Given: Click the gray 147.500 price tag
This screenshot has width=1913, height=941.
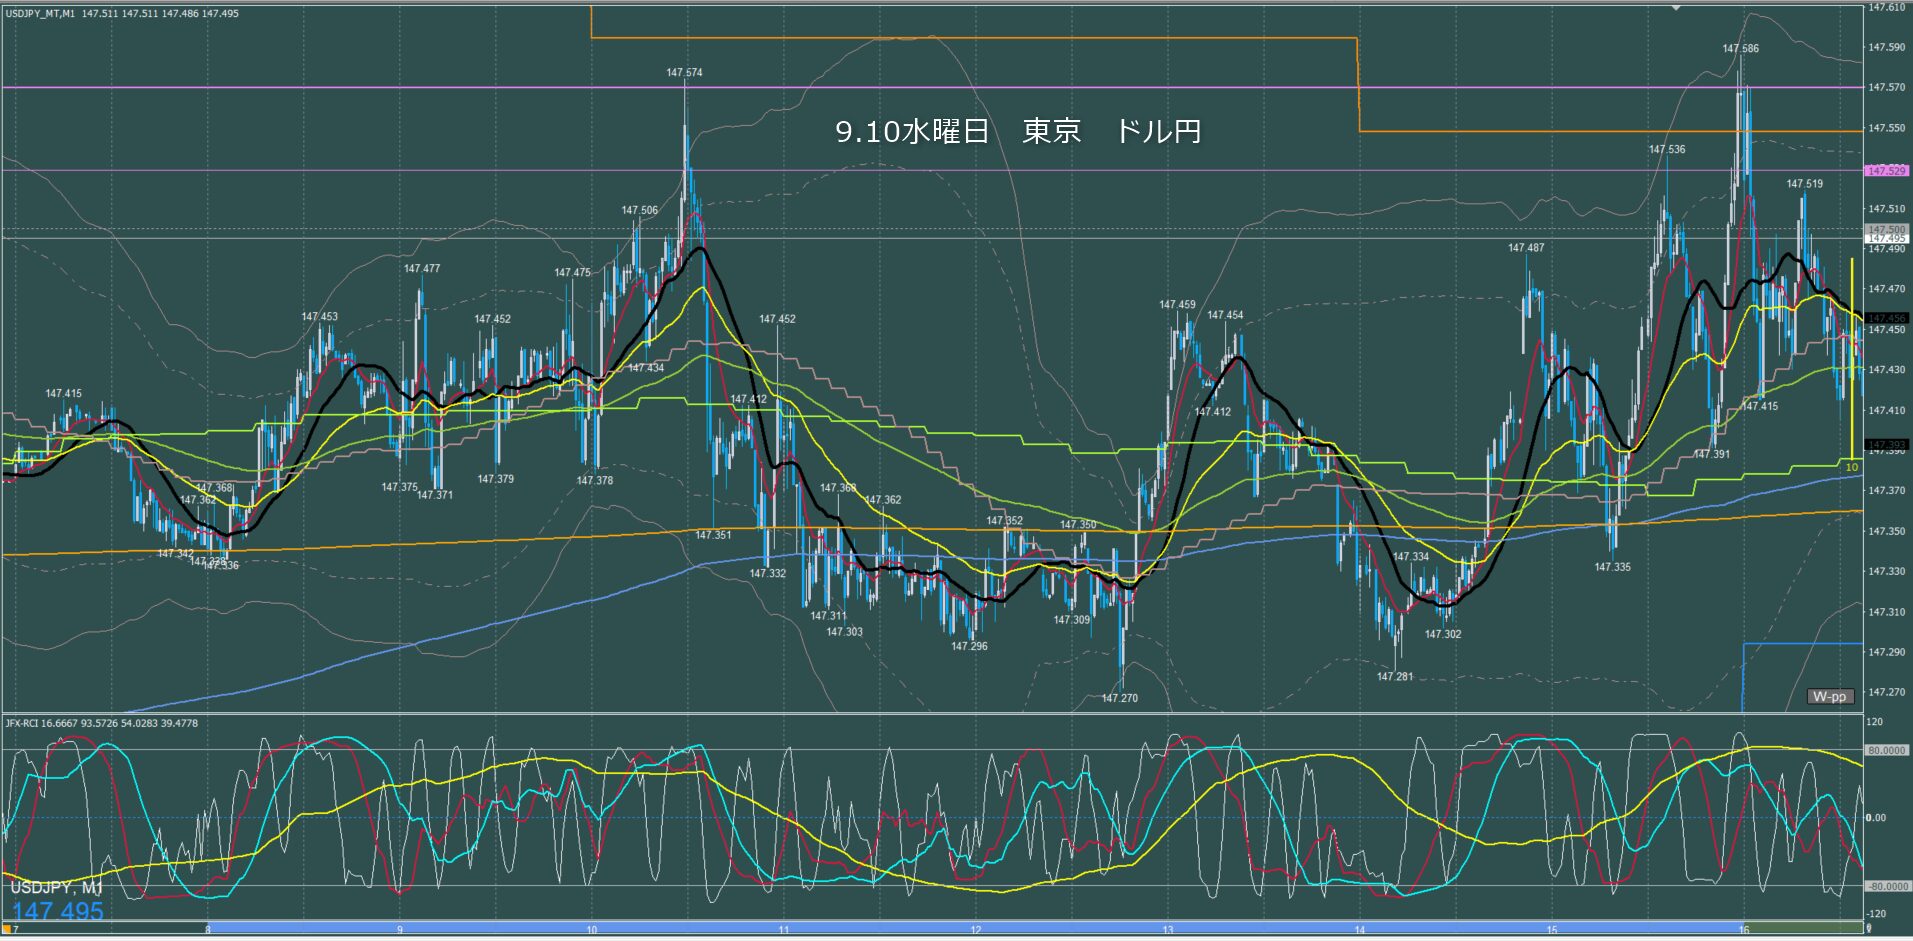Looking at the screenshot, I should coord(1886,229).
